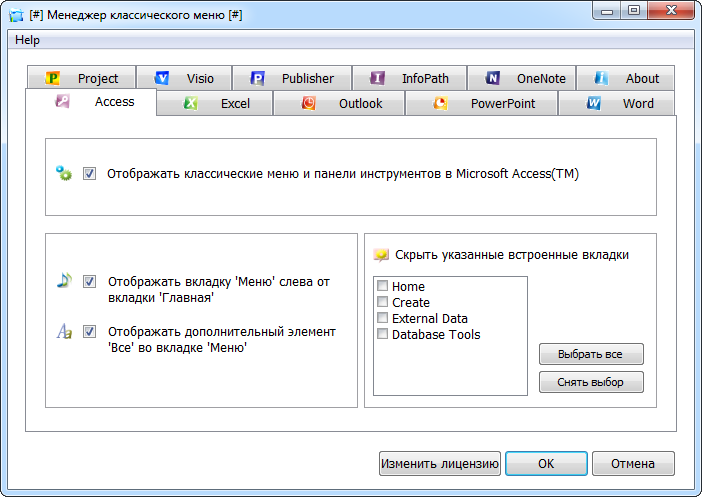
Task: Click the About info icon
Action: [x=601, y=78]
